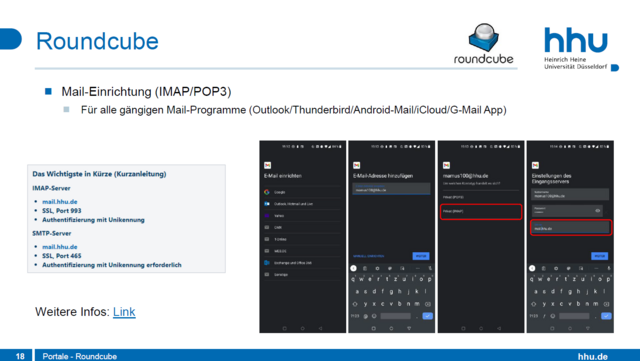The image size is (640, 361).
Task: Click the hhu Heinrich Heine Universität logo
Action: (x=580, y=49)
